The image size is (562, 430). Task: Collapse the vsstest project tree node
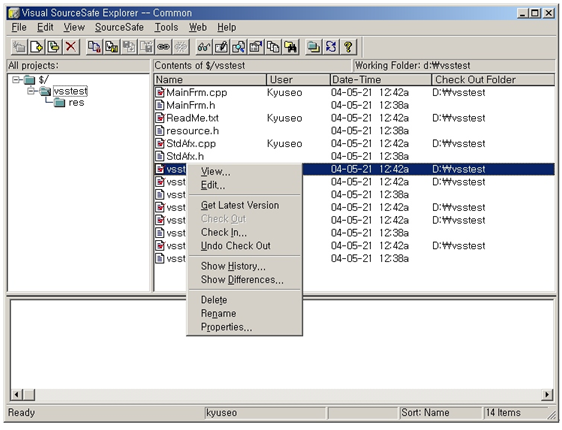32,91
